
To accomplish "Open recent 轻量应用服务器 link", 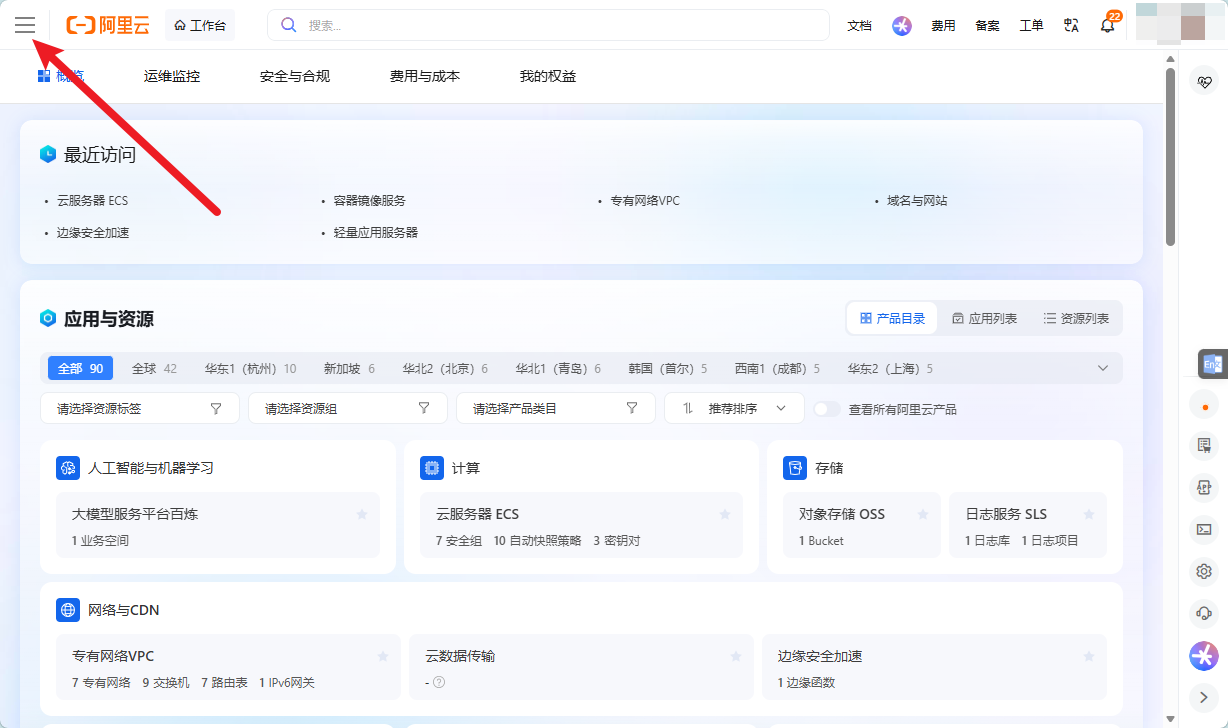I will pos(376,233).
